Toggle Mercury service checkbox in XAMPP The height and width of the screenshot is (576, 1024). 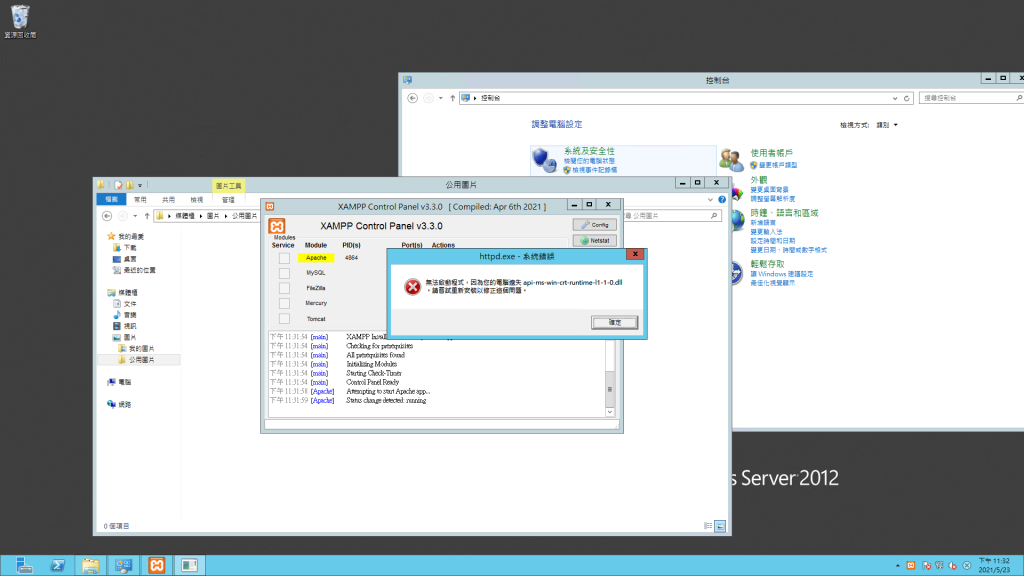click(x=284, y=303)
